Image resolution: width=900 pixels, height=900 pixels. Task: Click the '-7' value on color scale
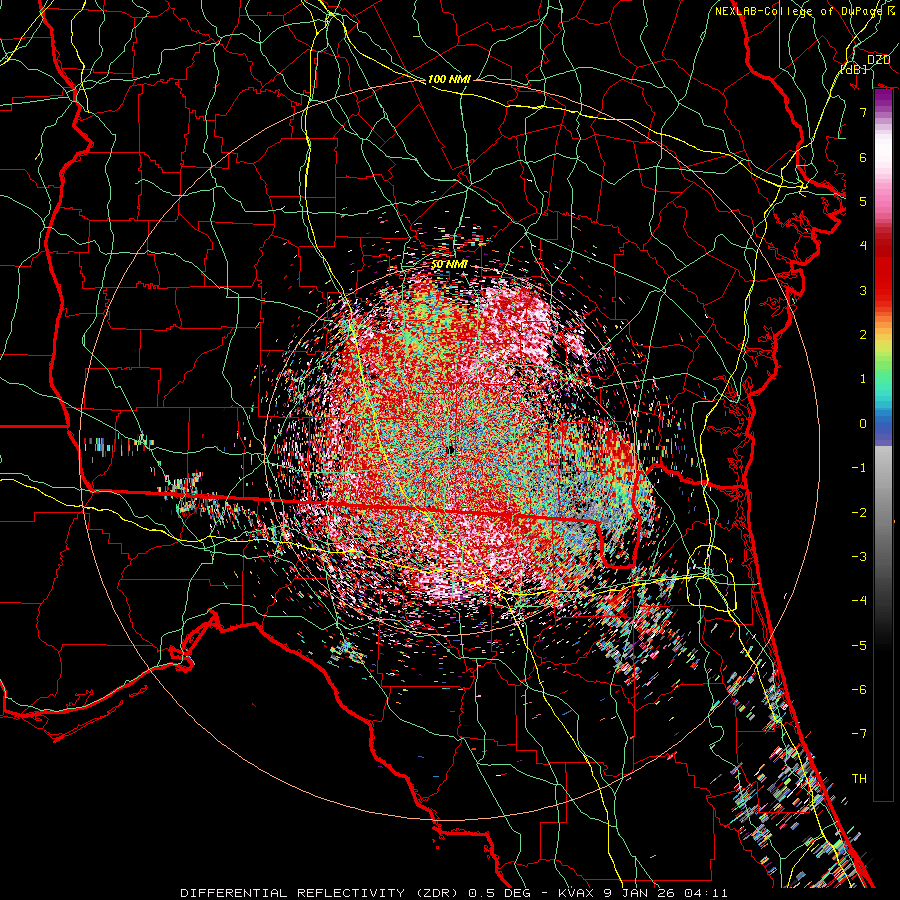pos(859,734)
